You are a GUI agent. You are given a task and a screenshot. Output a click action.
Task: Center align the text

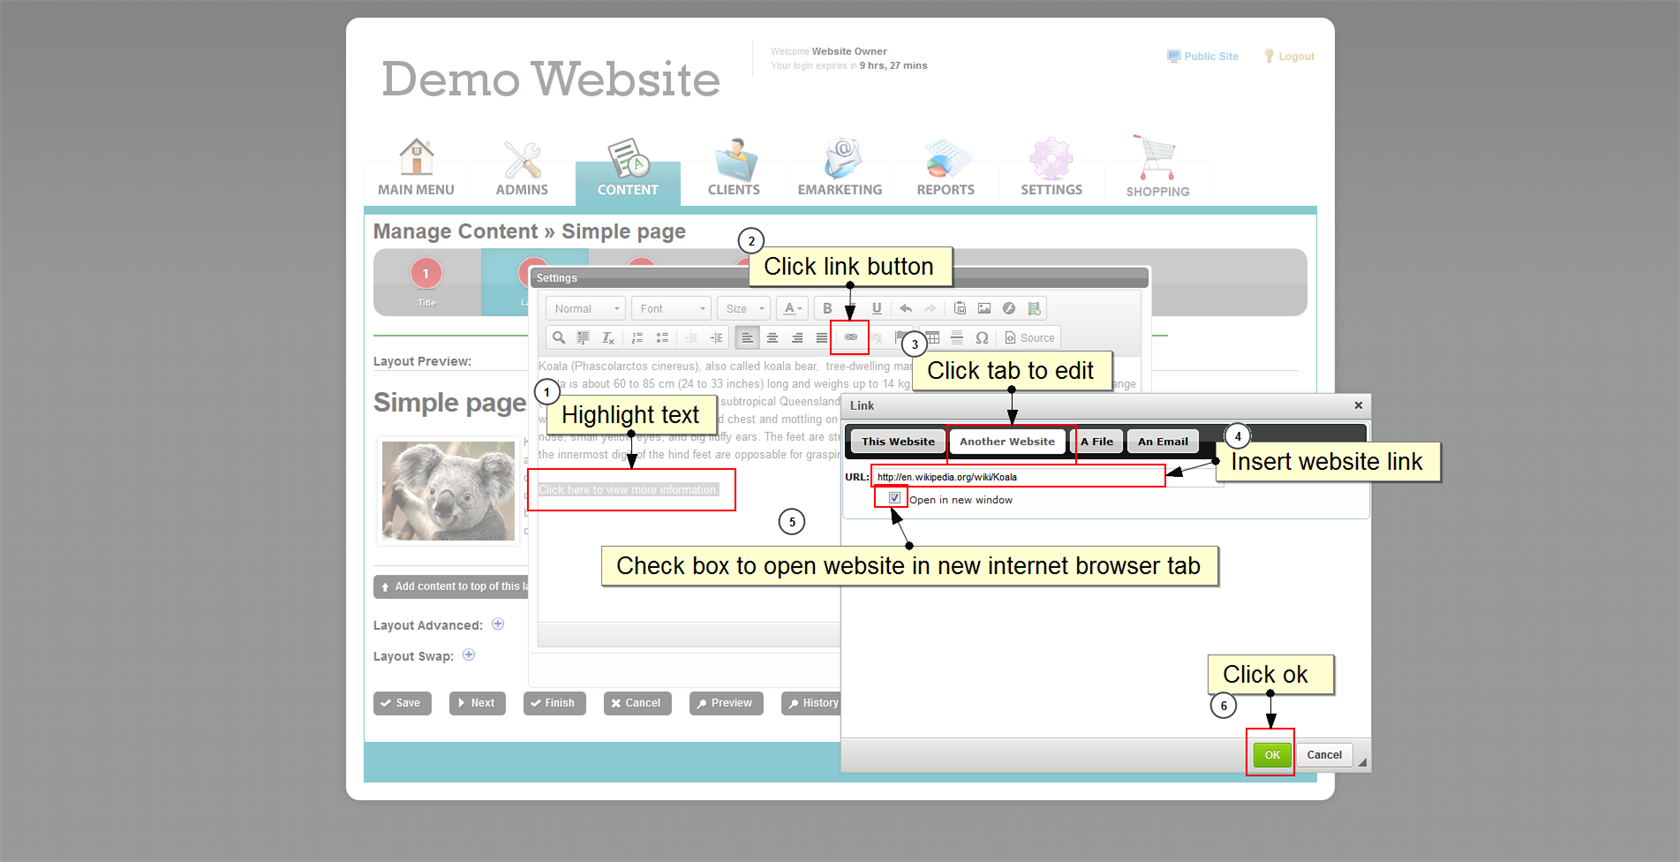tap(772, 338)
